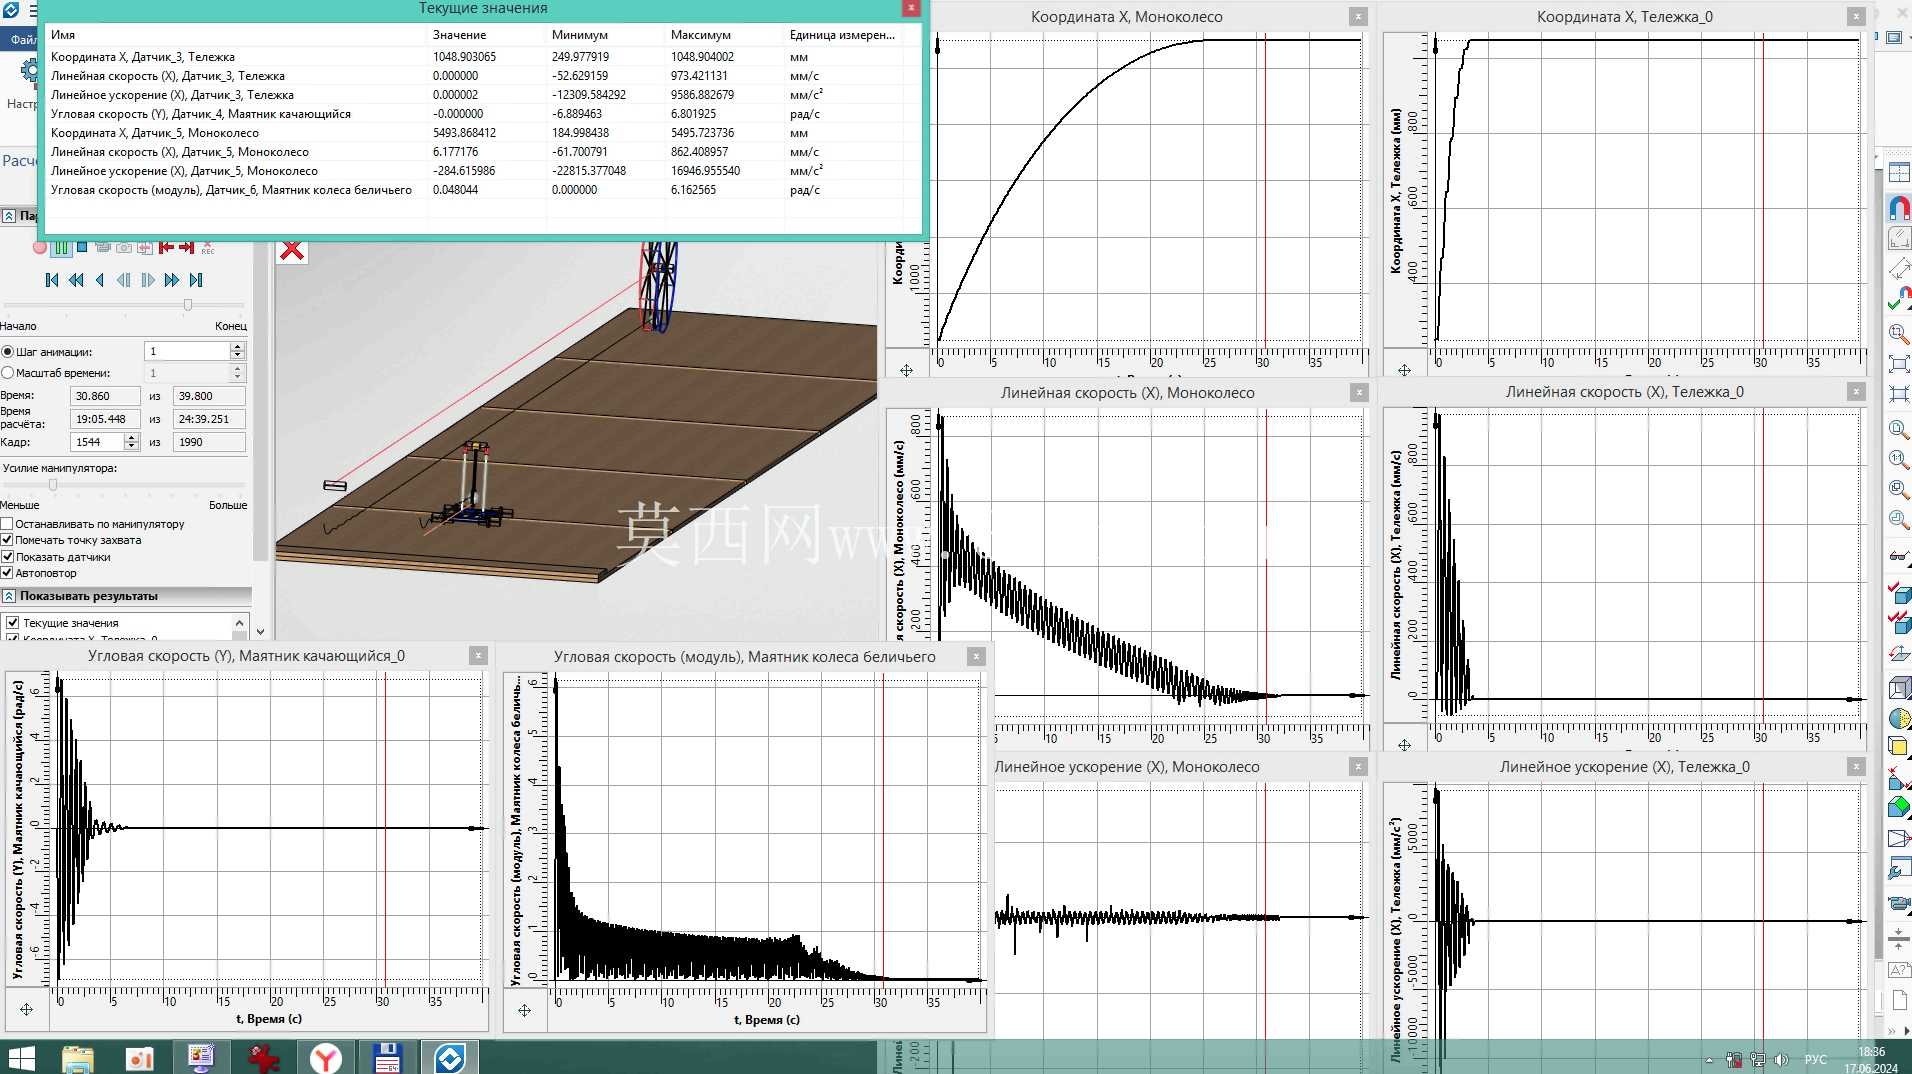This screenshot has width=1912, height=1074.
Task: Click the red X cancel icon
Action: coord(292,250)
